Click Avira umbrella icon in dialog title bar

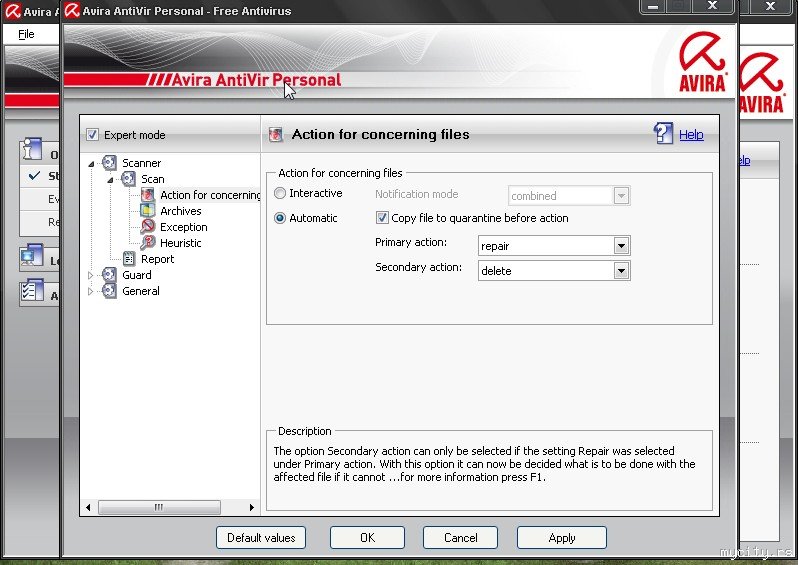coord(72,10)
